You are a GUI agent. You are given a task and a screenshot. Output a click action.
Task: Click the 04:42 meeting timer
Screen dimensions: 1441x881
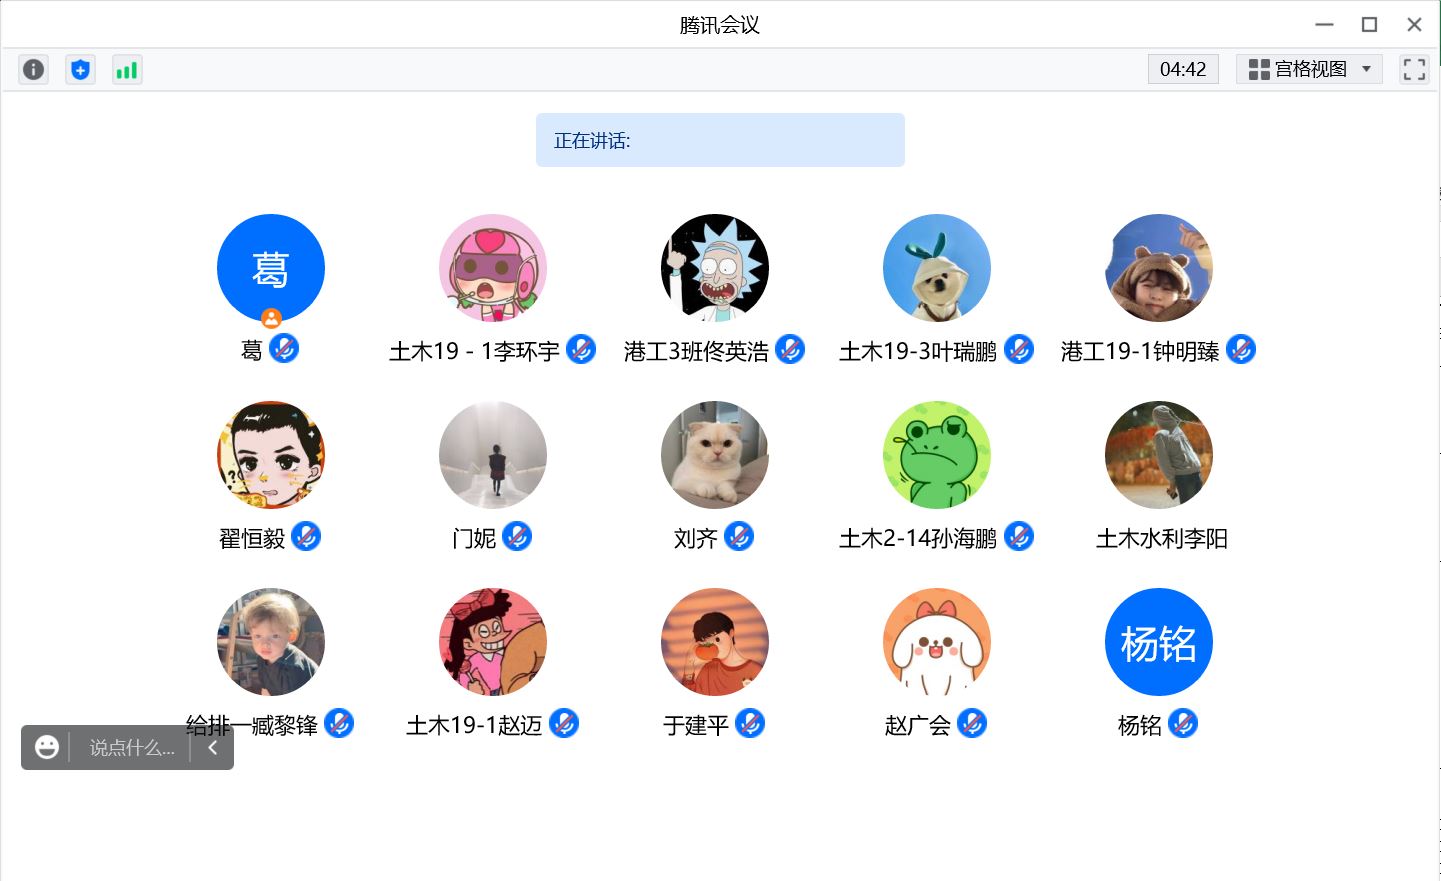pos(1183,69)
